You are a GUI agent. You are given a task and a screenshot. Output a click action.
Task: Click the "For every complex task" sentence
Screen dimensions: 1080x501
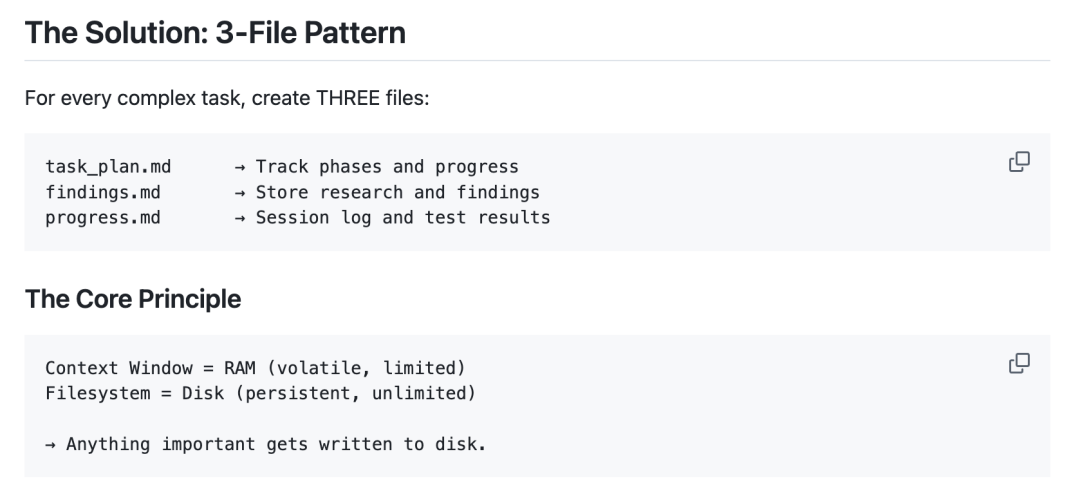tap(226, 101)
